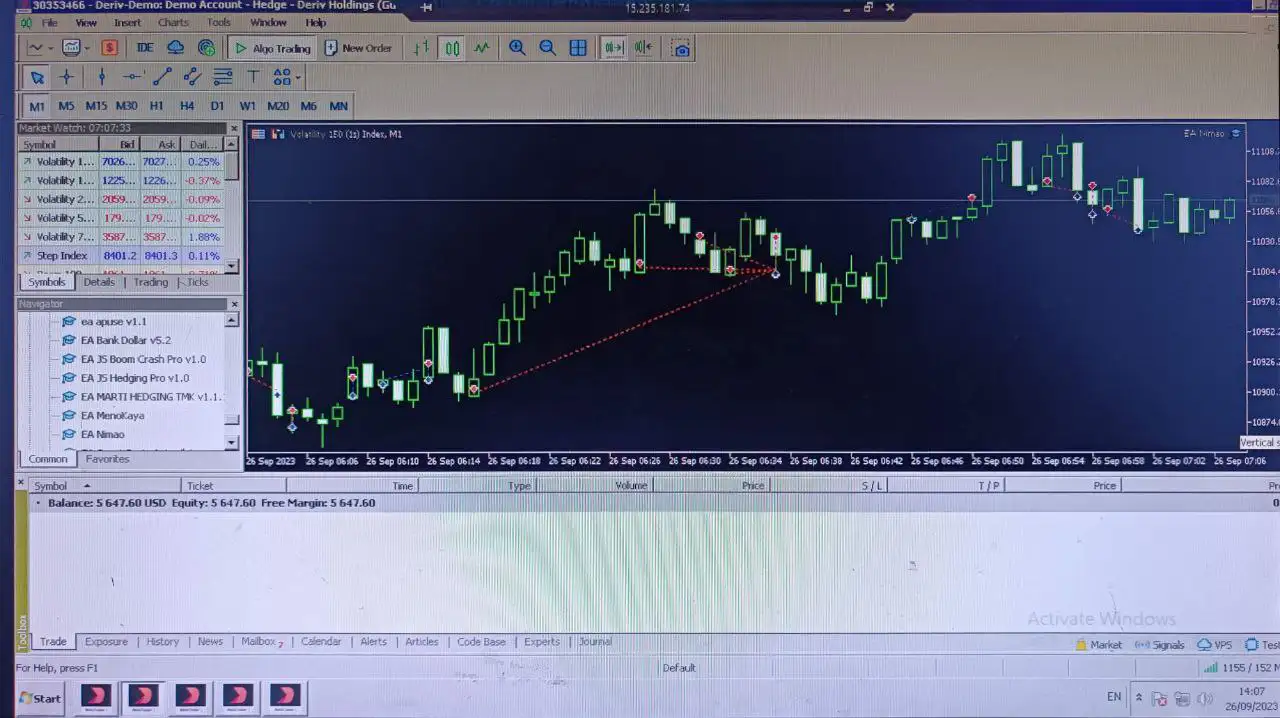Viewport: 1280px width, 718px height.
Task: Click the New Order button
Action: [x=358, y=48]
